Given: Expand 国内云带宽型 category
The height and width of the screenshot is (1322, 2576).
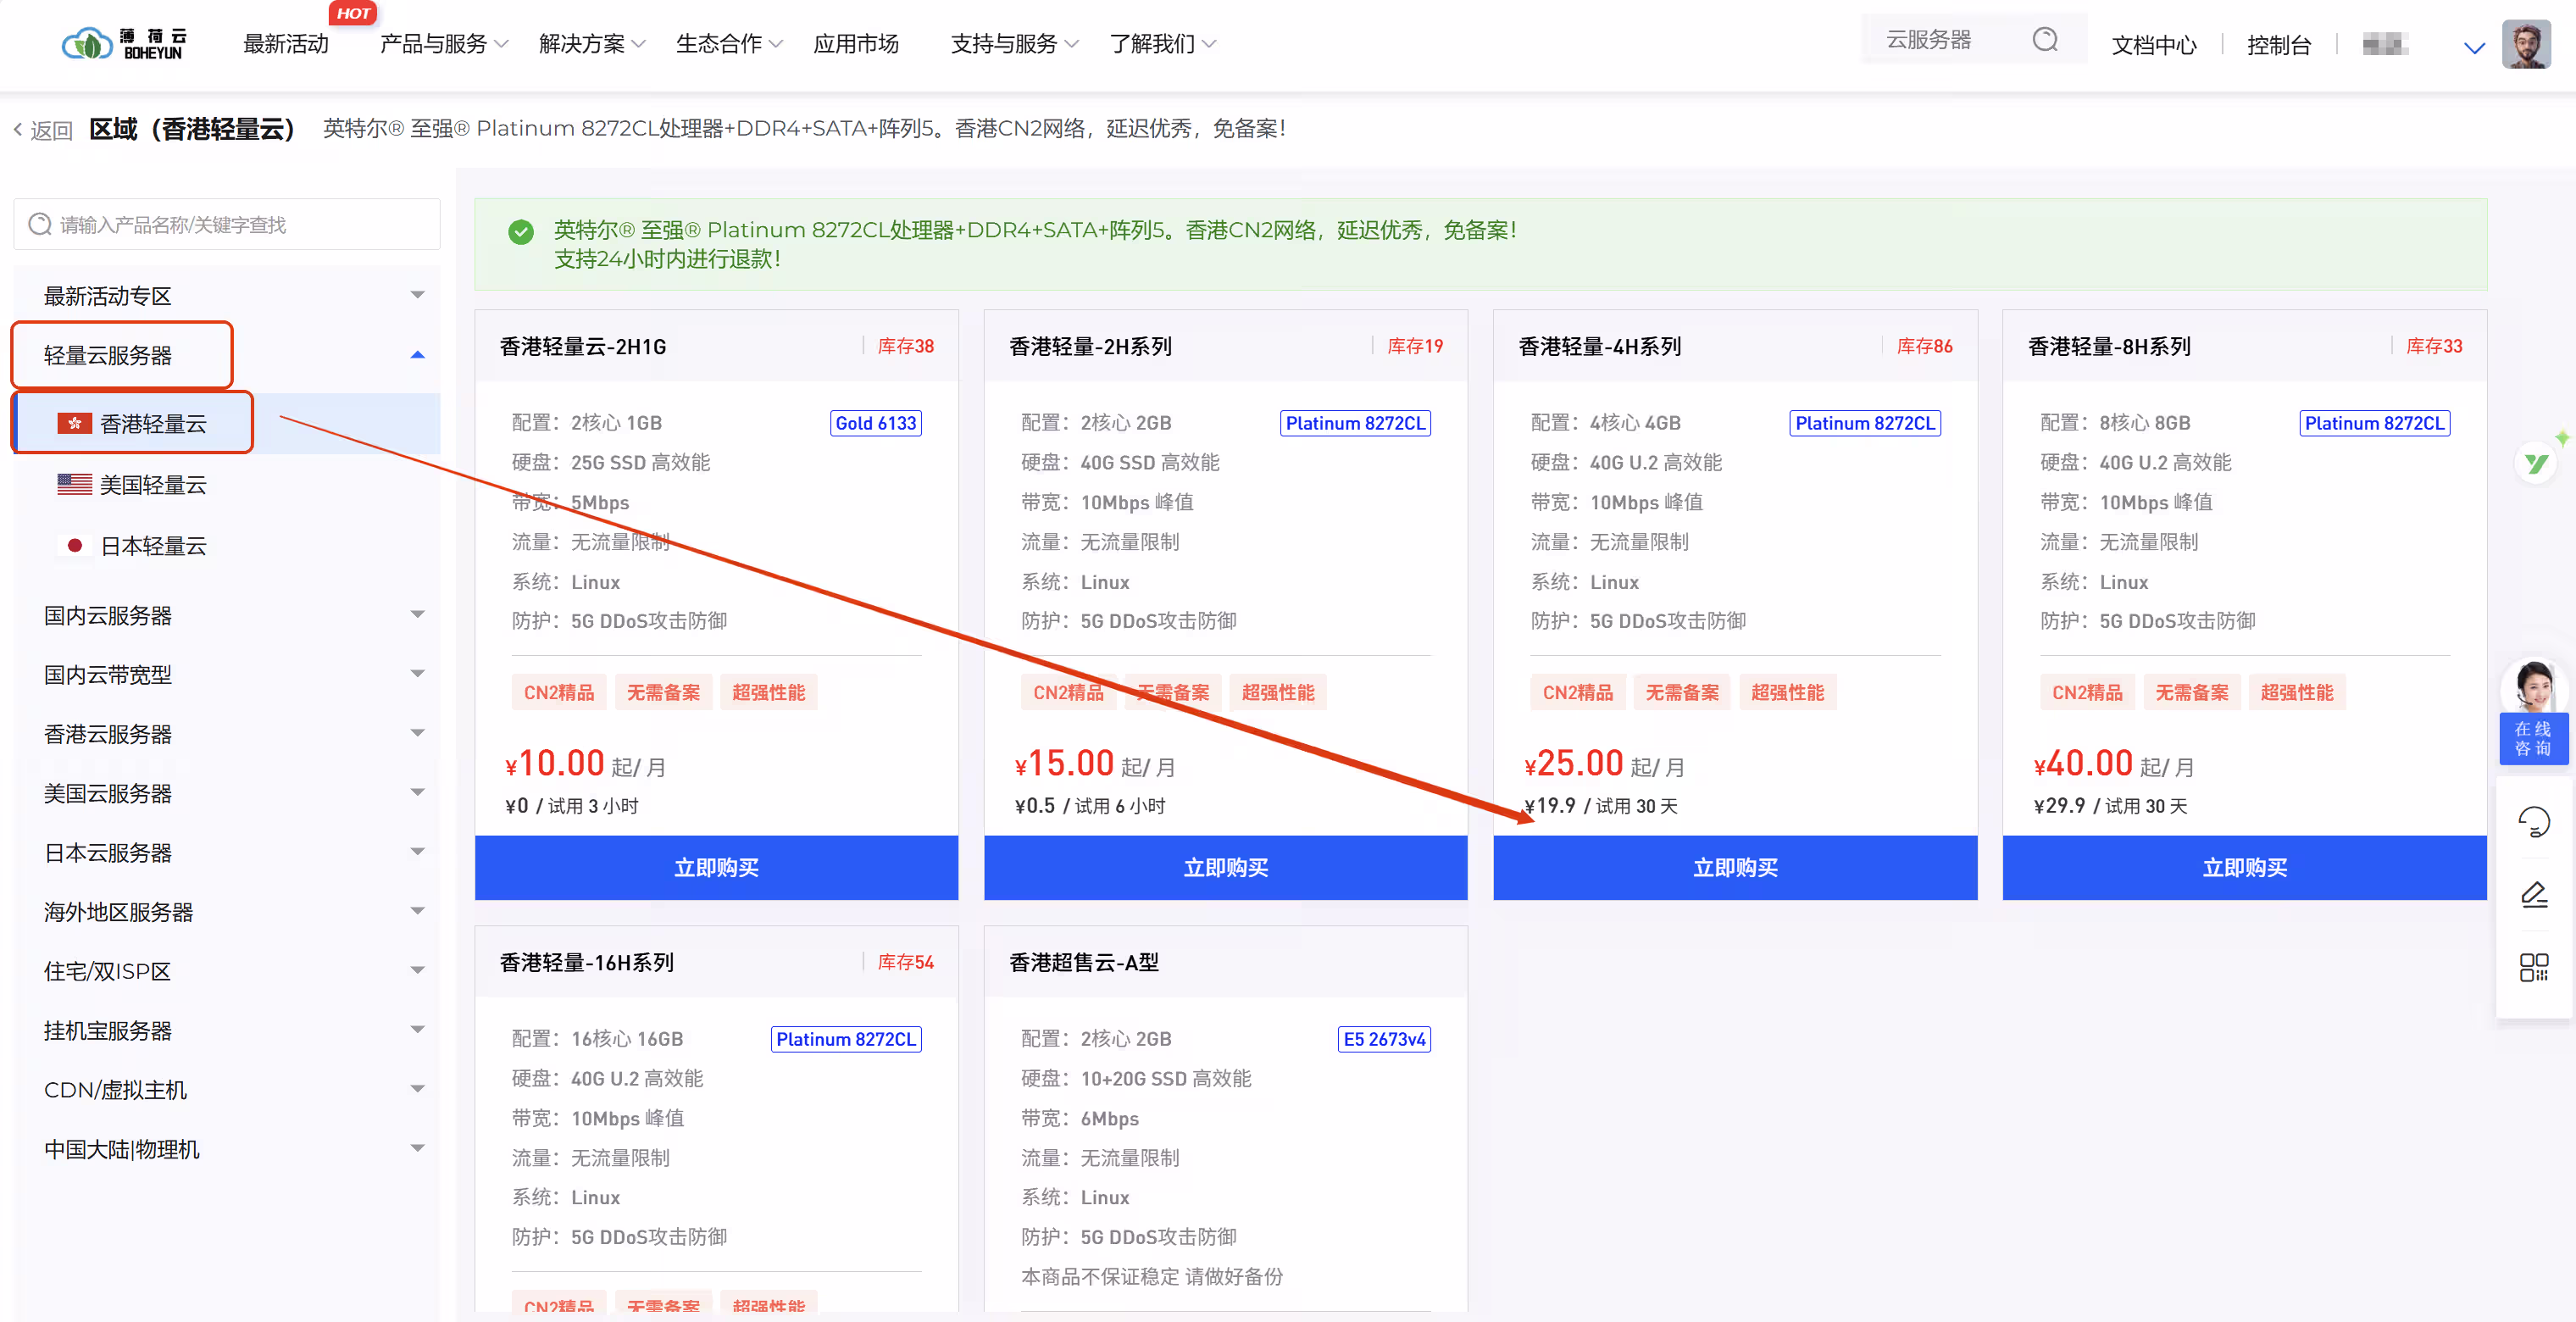Looking at the screenshot, I should [x=227, y=674].
